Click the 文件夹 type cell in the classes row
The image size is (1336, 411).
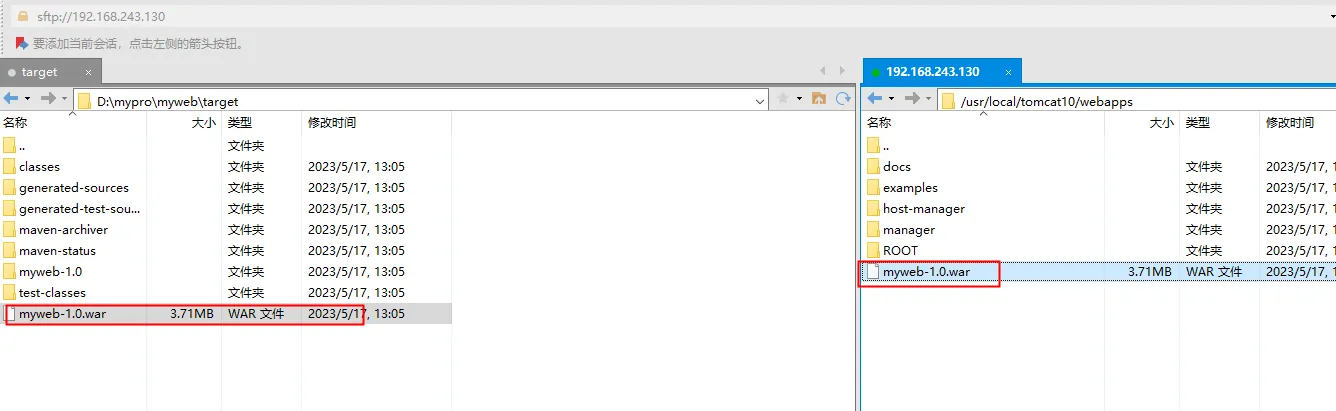pos(246,167)
